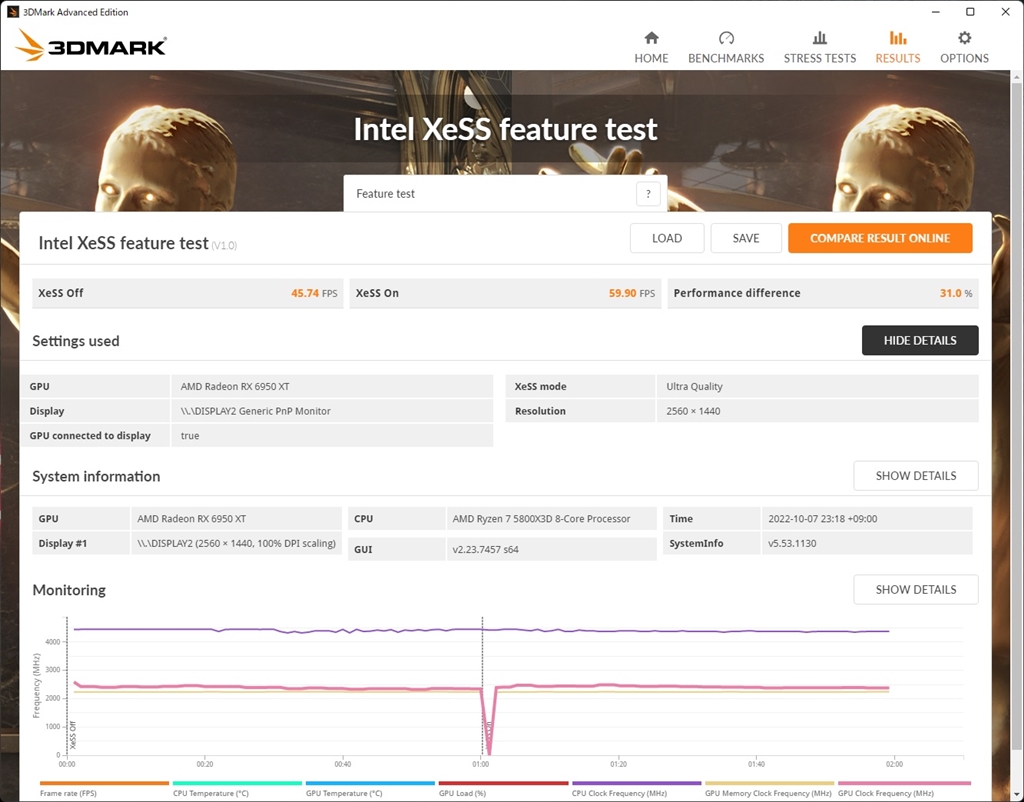1024x802 pixels.
Task: Toggle the Frame rate (FPS) legend swatch
Action: (104, 784)
